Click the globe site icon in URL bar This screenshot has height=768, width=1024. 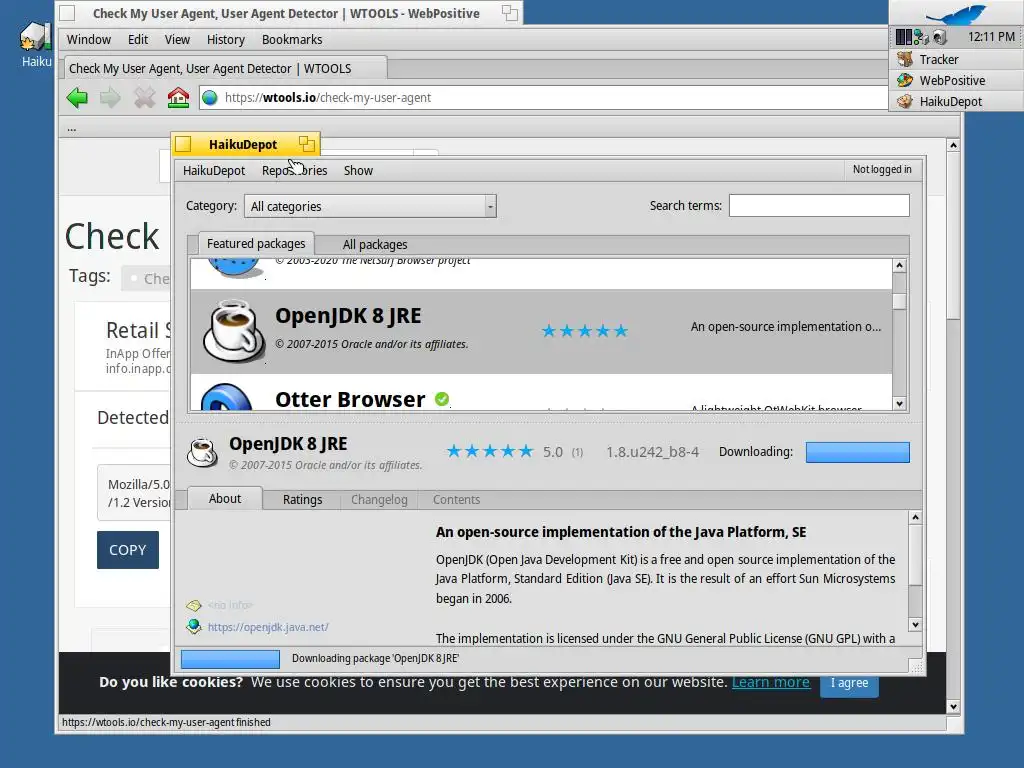pyautogui.click(x=210, y=98)
